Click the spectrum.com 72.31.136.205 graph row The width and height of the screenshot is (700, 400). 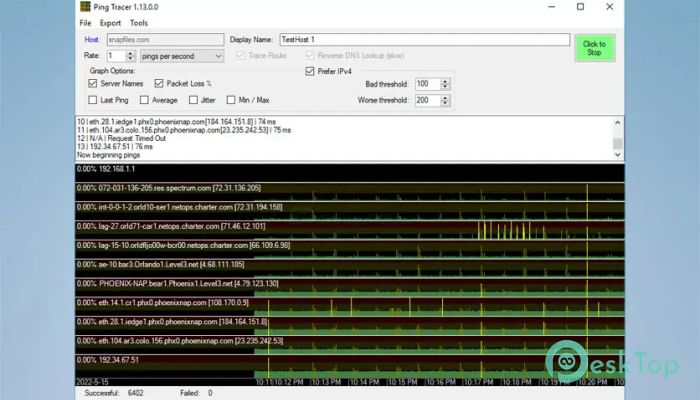pos(350,192)
